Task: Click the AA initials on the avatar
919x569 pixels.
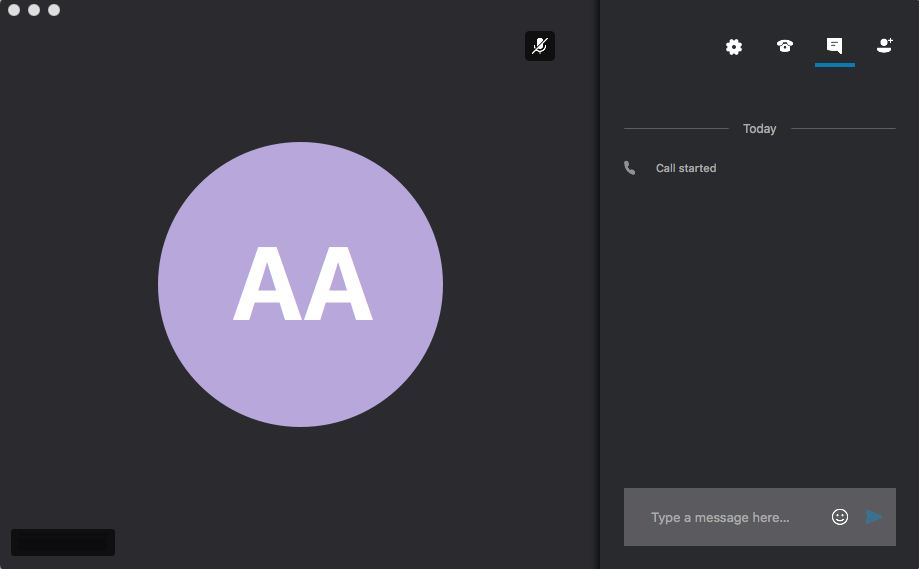Action: 302,285
